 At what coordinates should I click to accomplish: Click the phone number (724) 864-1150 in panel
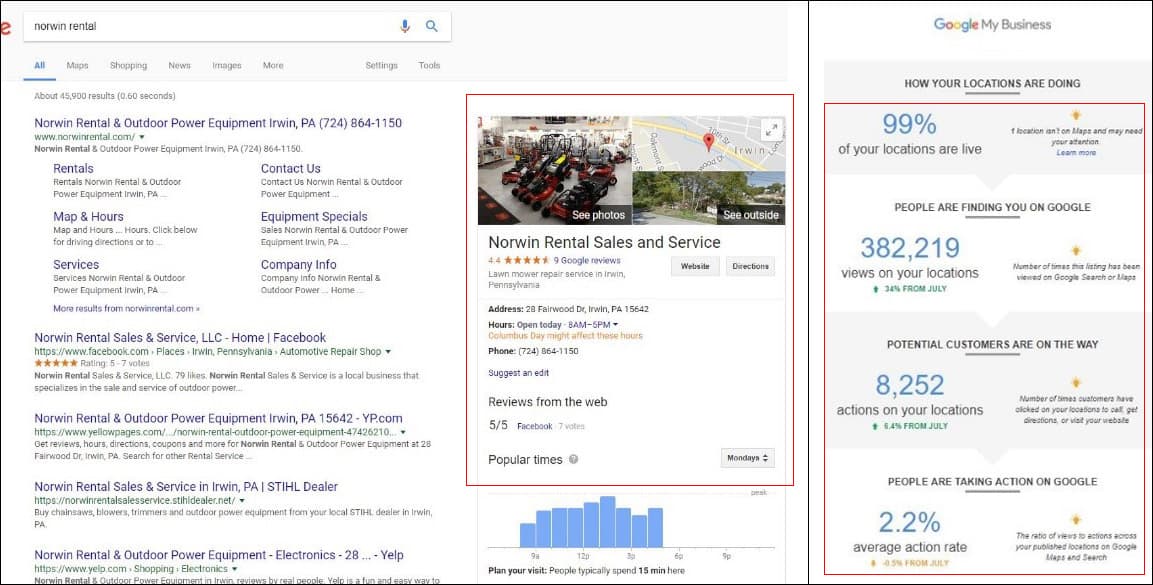[549, 351]
